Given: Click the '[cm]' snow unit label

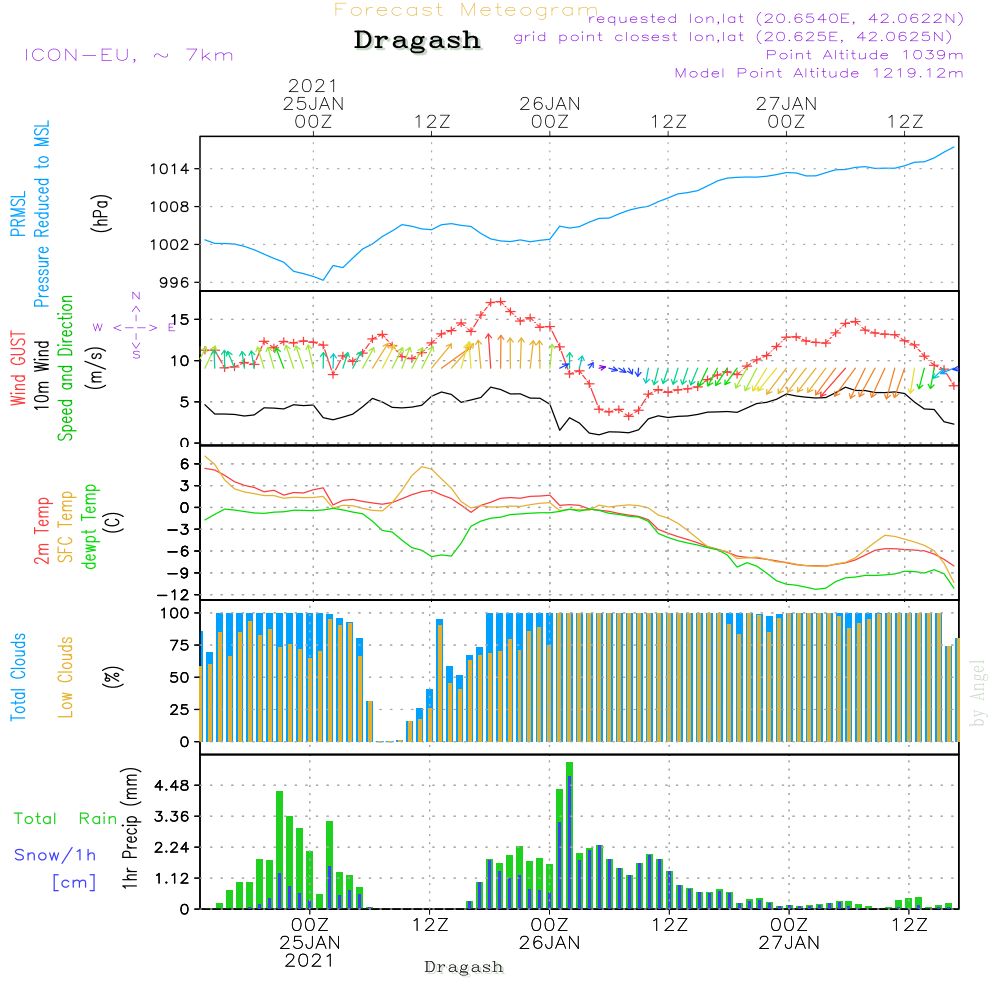Looking at the screenshot, I should (x=74, y=882).
